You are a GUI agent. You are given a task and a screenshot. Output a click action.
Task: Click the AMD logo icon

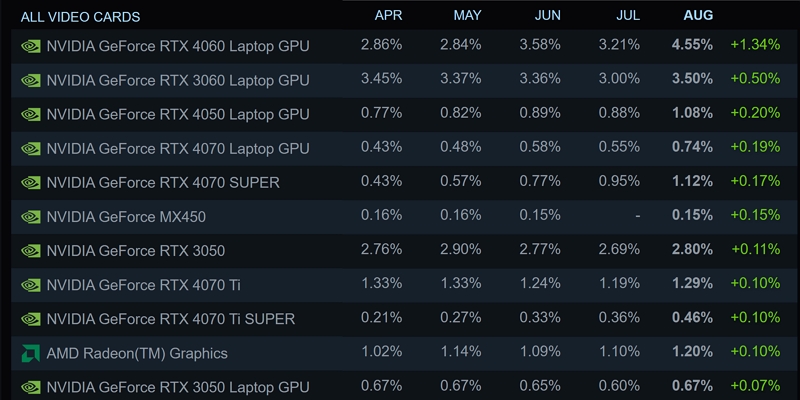(x=30, y=353)
